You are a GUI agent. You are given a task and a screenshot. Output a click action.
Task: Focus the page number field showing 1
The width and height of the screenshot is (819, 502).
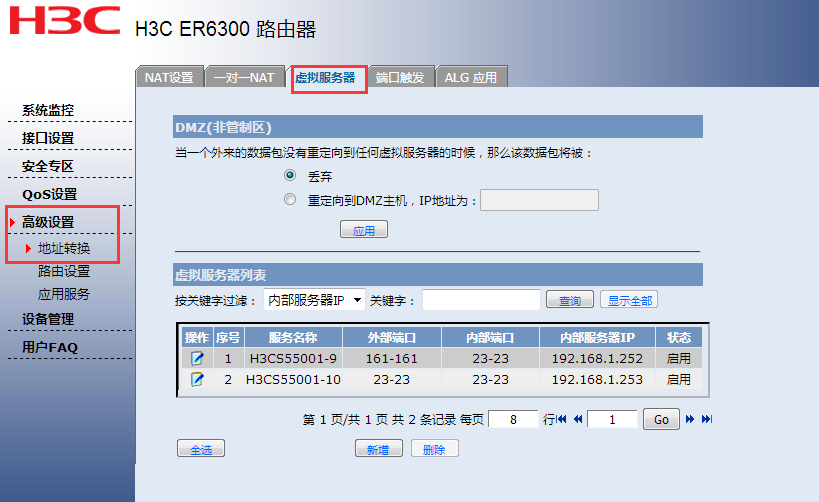[612, 419]
